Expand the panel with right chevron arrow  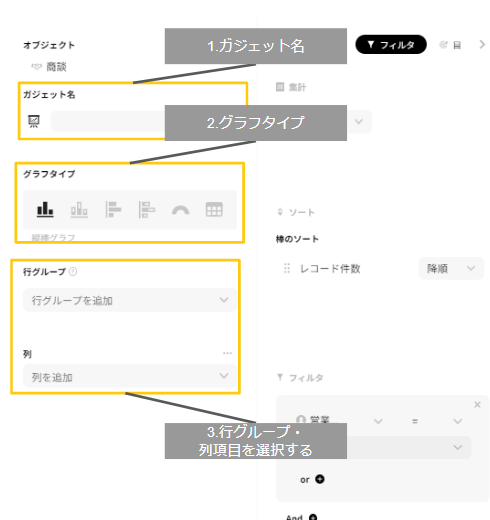(482, 45)
